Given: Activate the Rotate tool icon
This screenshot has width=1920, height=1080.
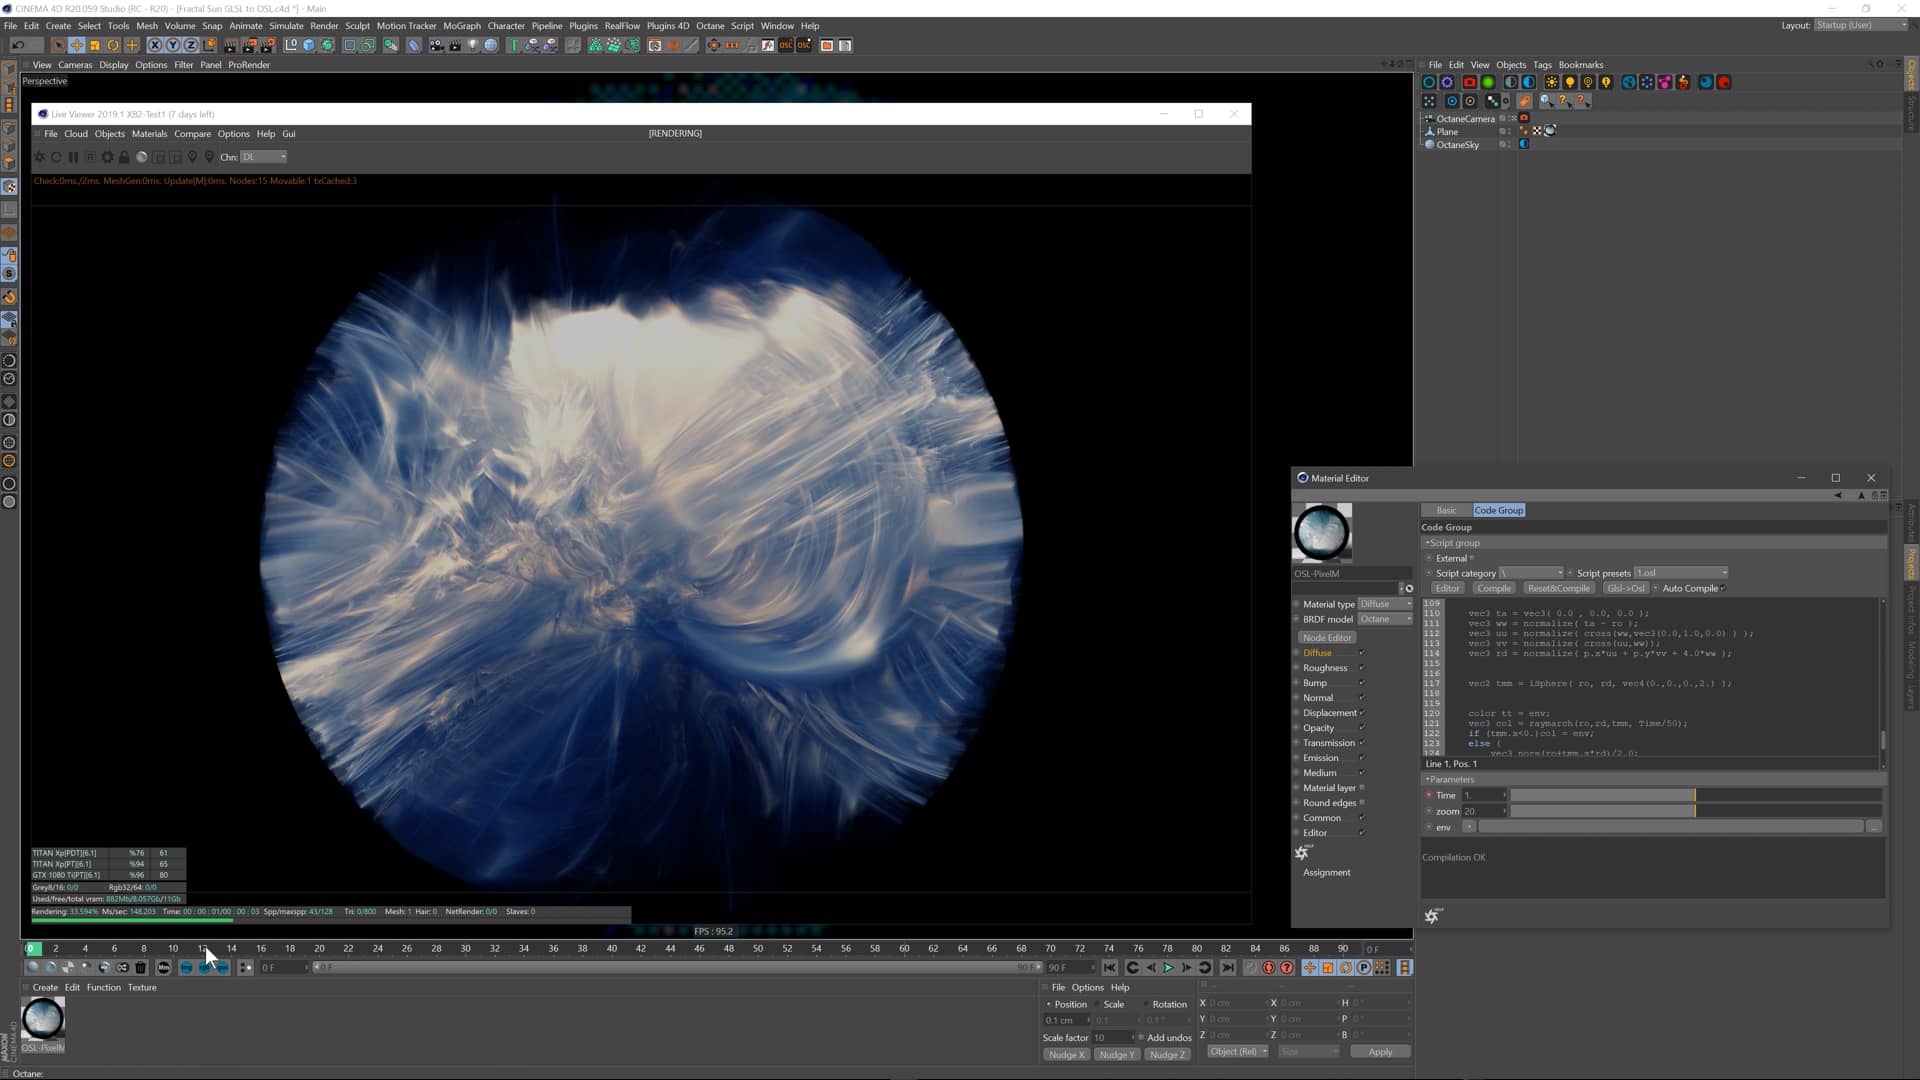Looking at the screenshot, I should click(x=113, y=45).
